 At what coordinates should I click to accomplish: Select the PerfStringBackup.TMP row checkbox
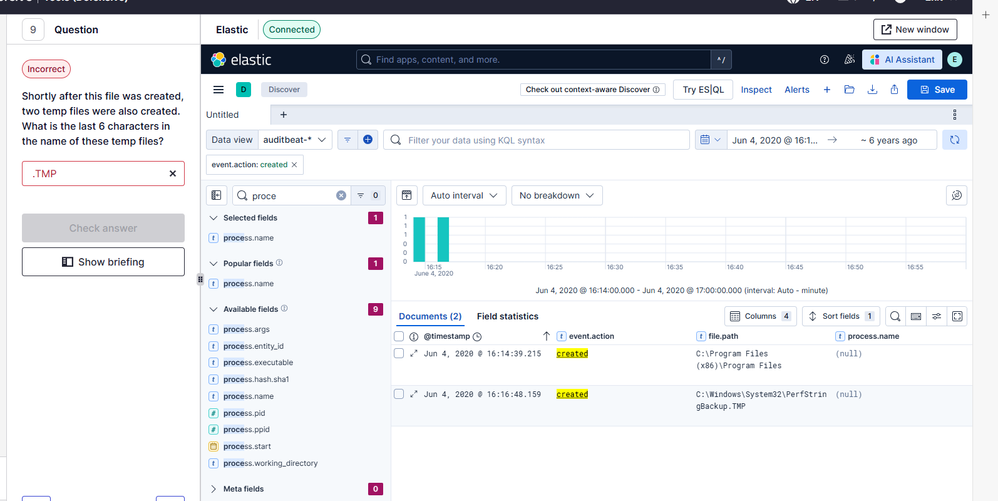tap(399, 394)
